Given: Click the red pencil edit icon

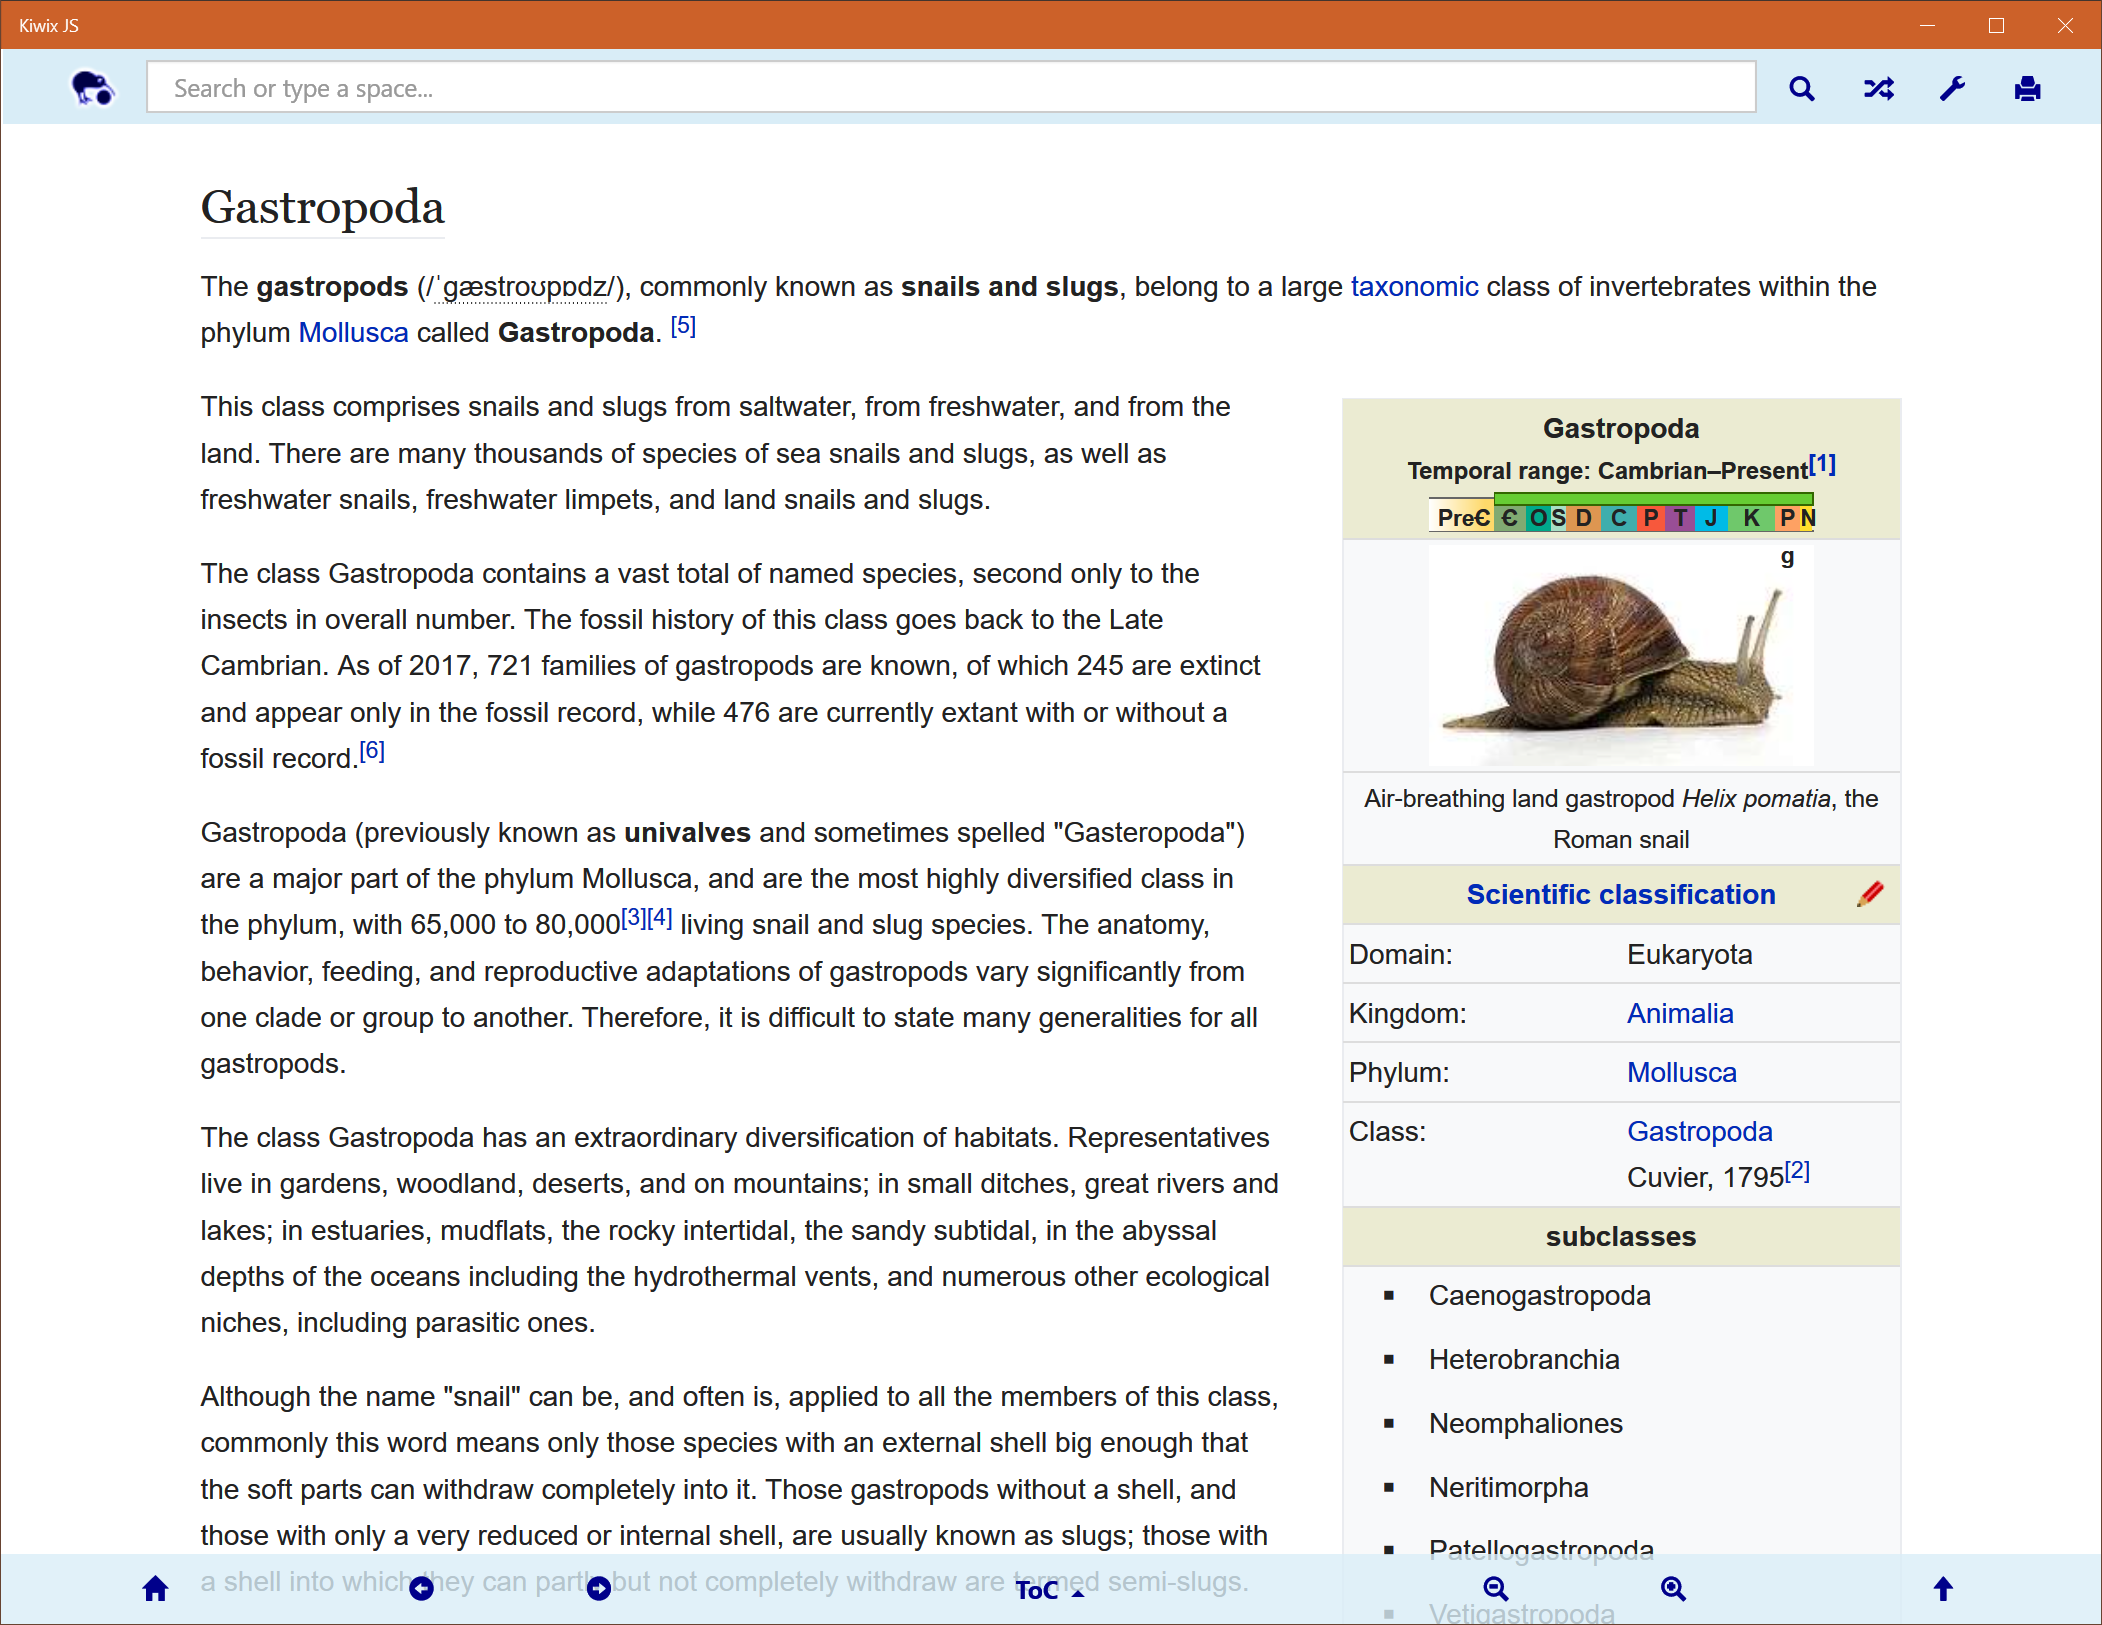Looking at the screenshot, I should tap(1870, 894).
